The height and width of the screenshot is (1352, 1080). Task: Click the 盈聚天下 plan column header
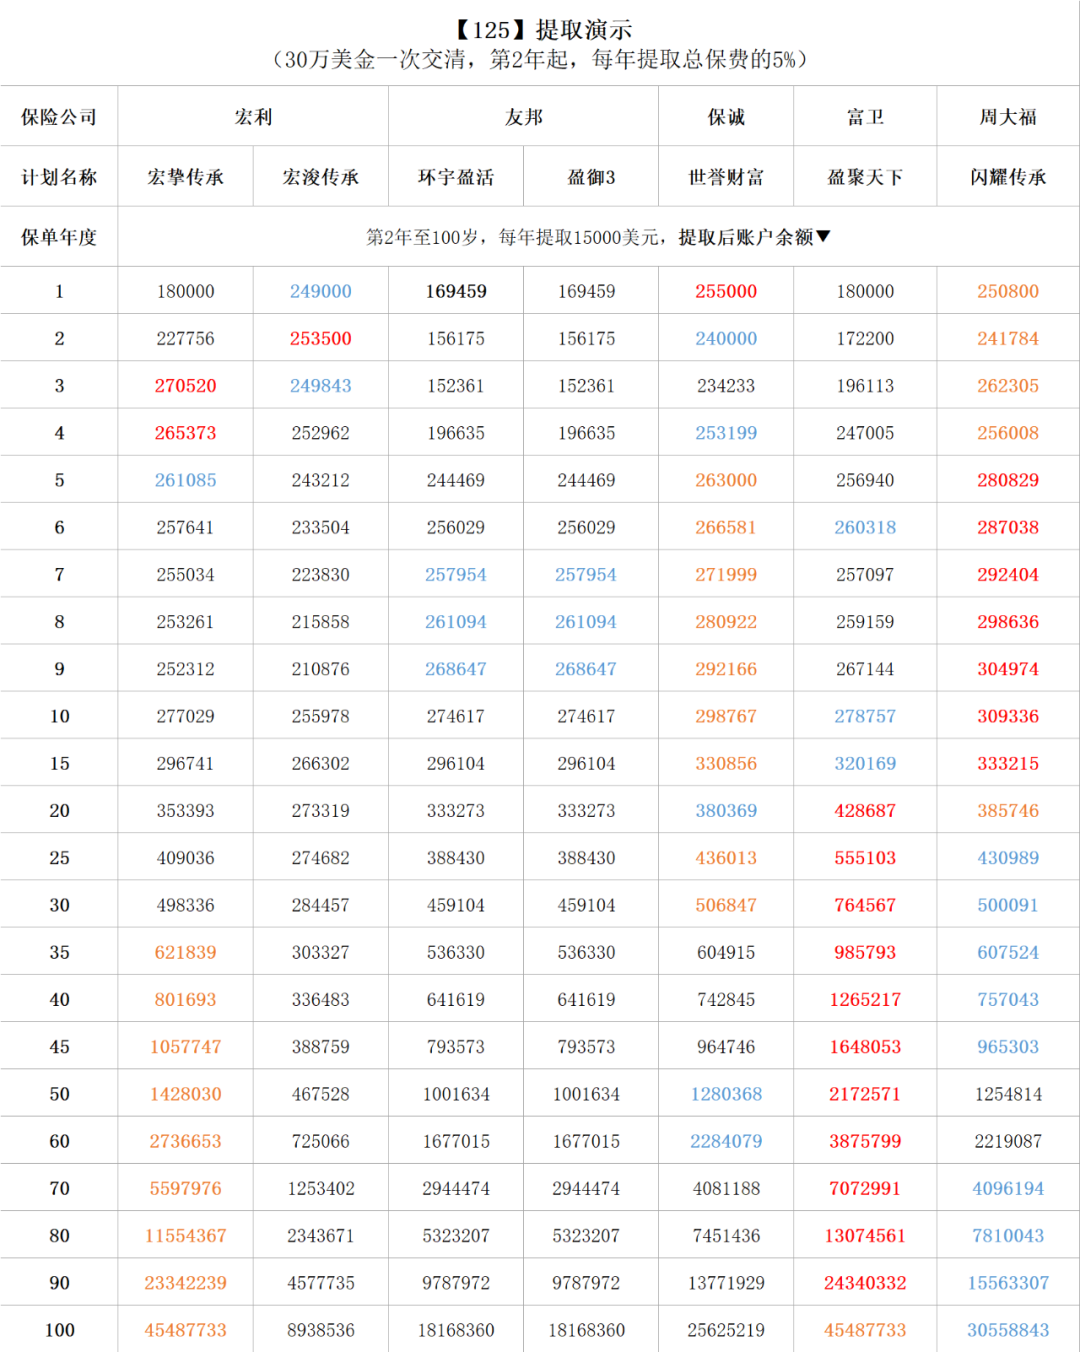click(x=865, y=177)
